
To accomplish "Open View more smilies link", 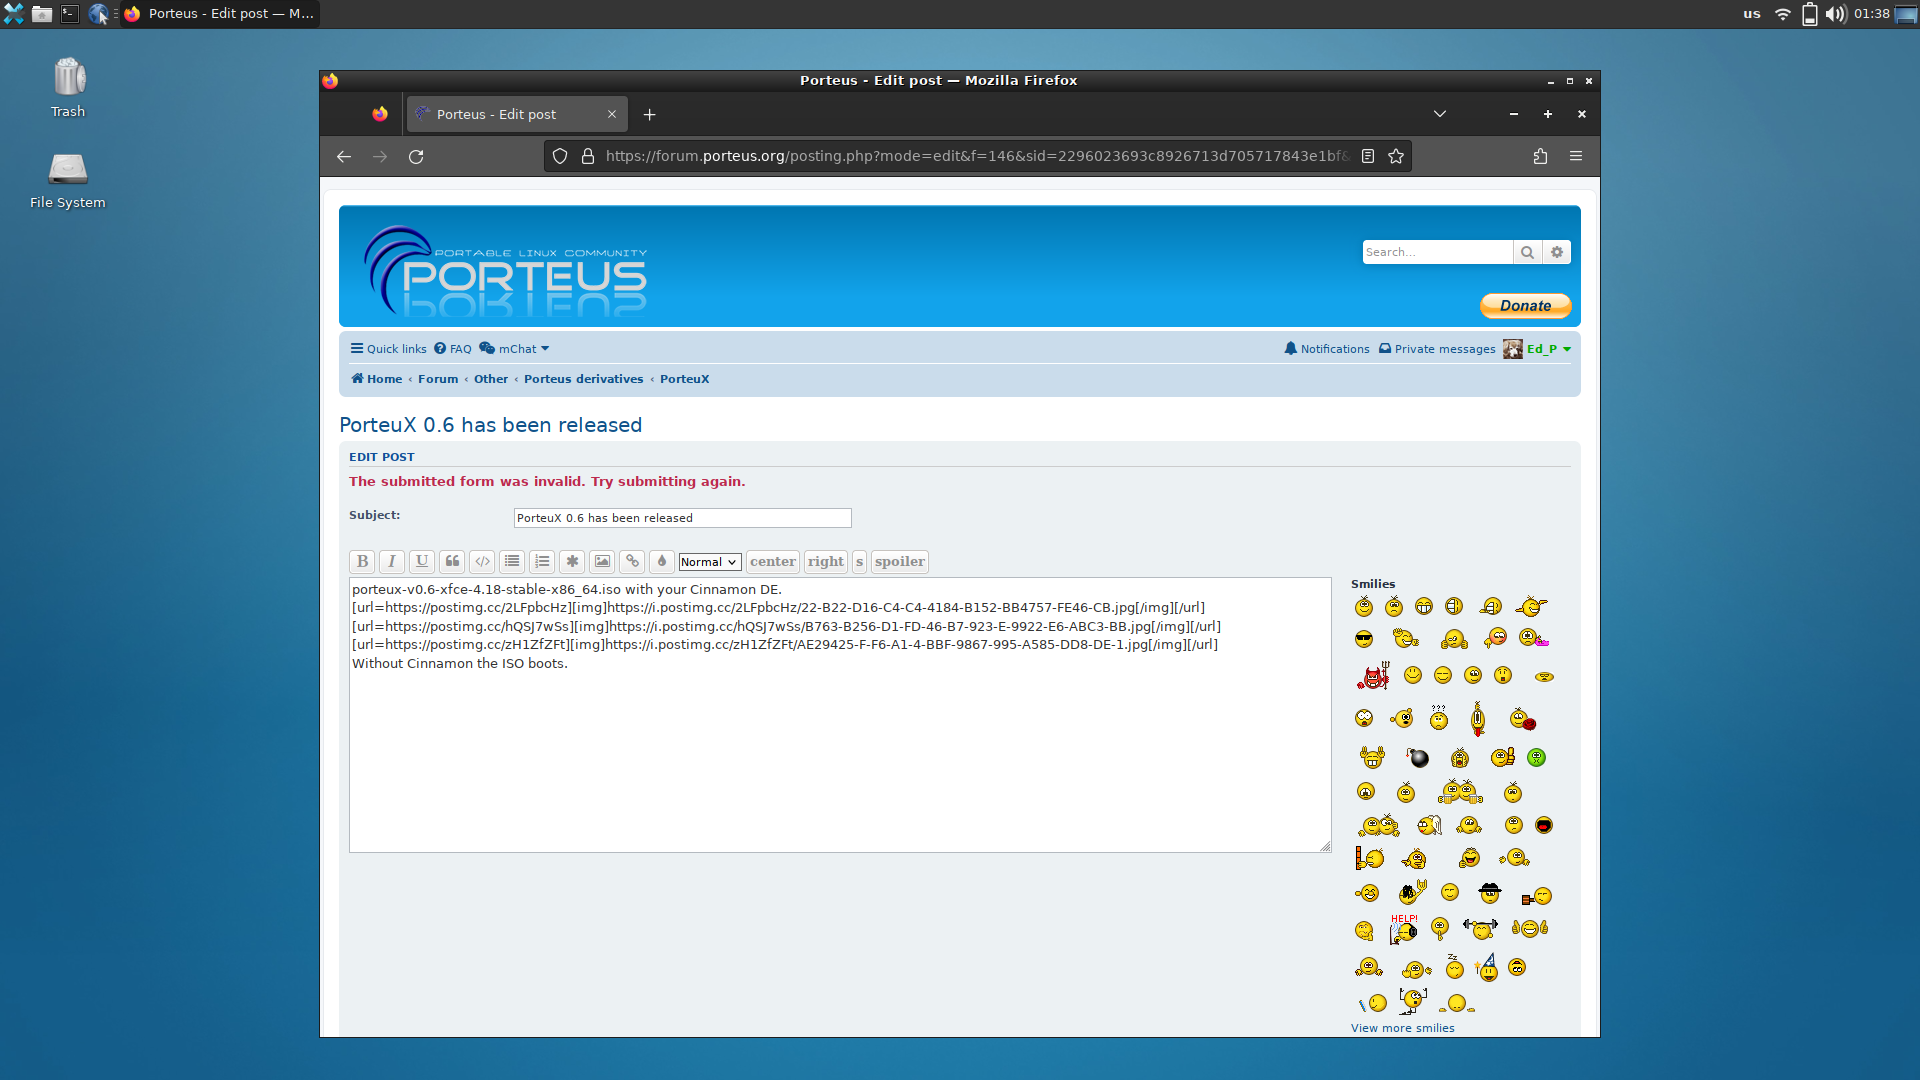I will (x=1402, y=1028).
